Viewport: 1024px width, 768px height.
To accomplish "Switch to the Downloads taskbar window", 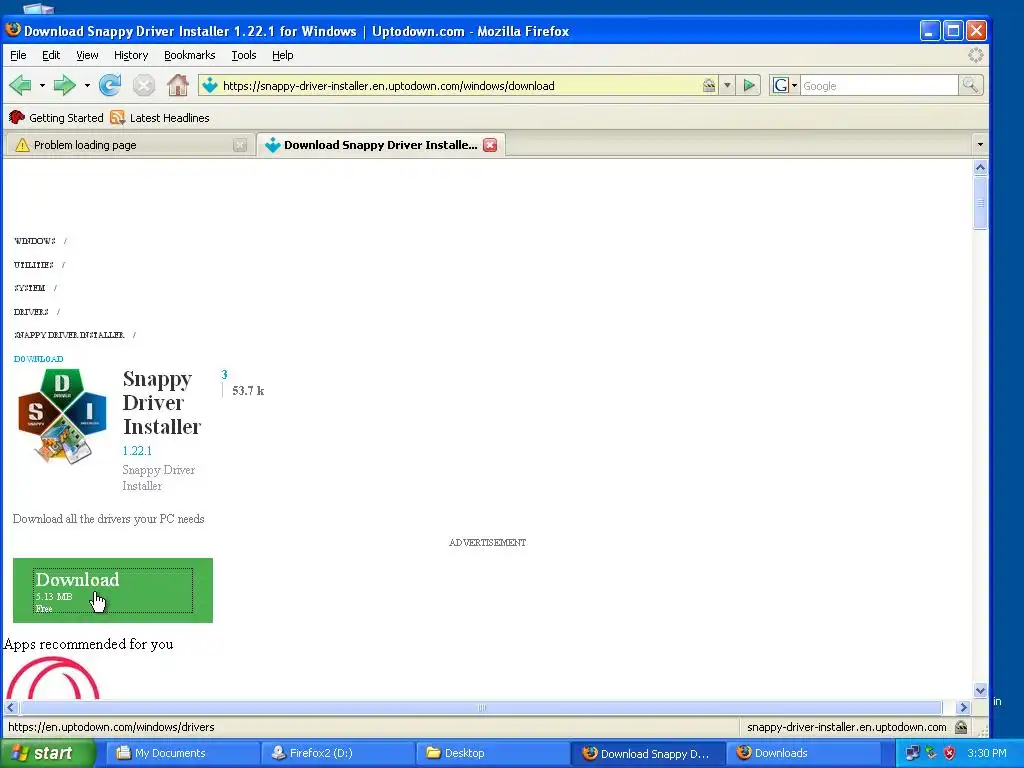I will pyautogui.click(x=803, y=753).
